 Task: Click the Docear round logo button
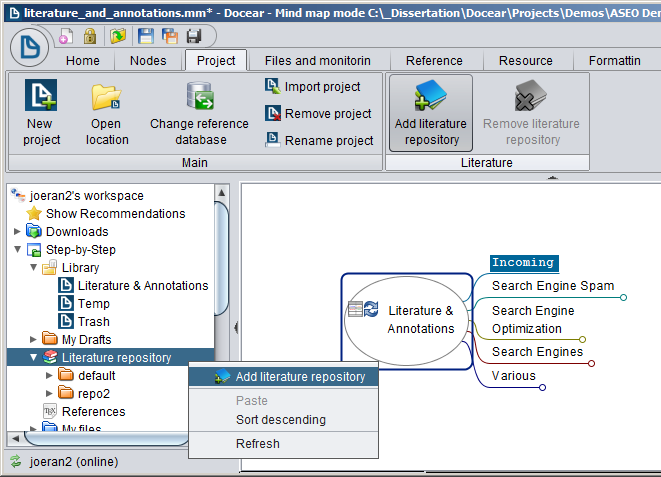coord(29,47)
